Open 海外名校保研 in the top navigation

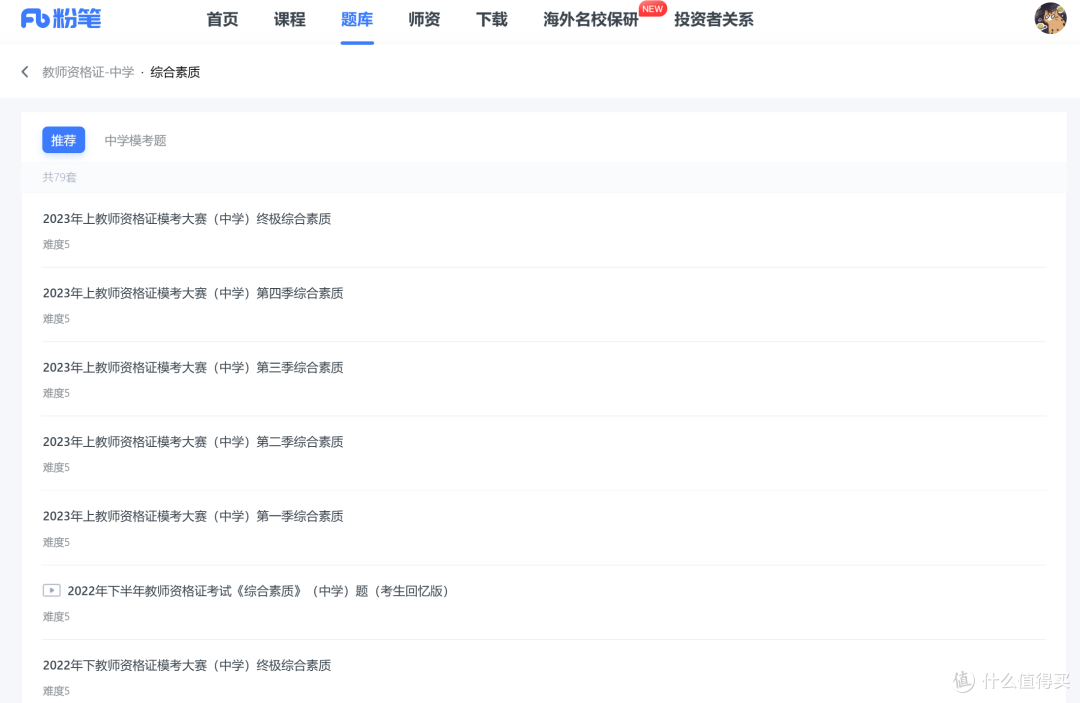click(x=591, y=19)
